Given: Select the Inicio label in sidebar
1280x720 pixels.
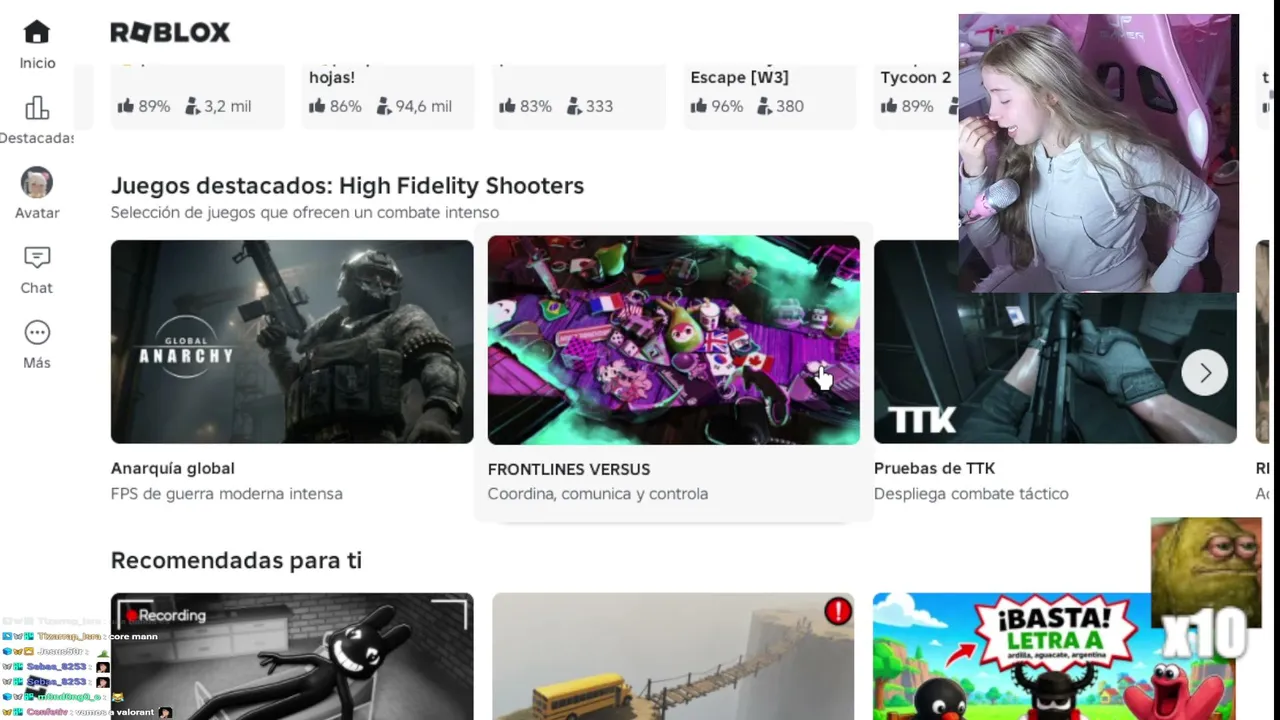Looking at the screenshot, I should 37,63.
